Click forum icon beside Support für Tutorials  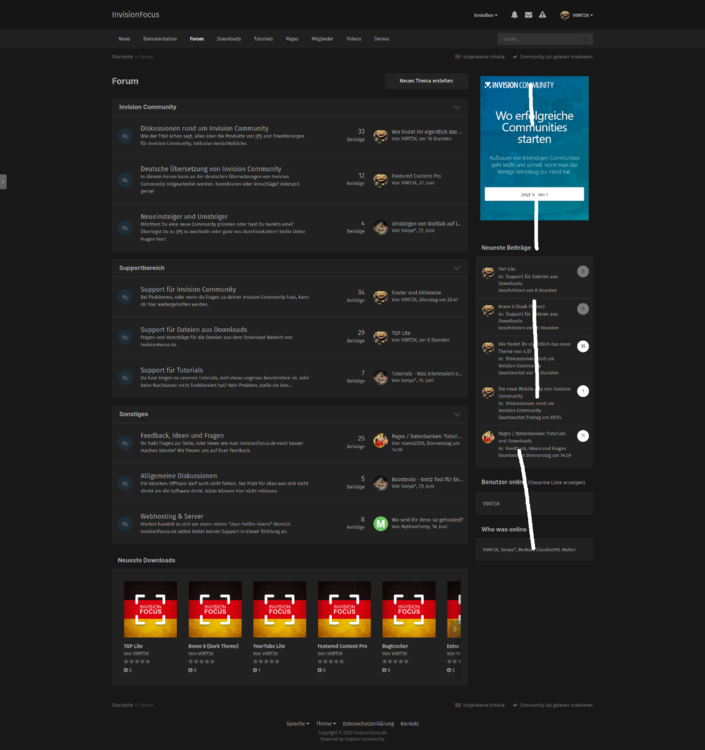pyautogui.click(x=124, y=378)
